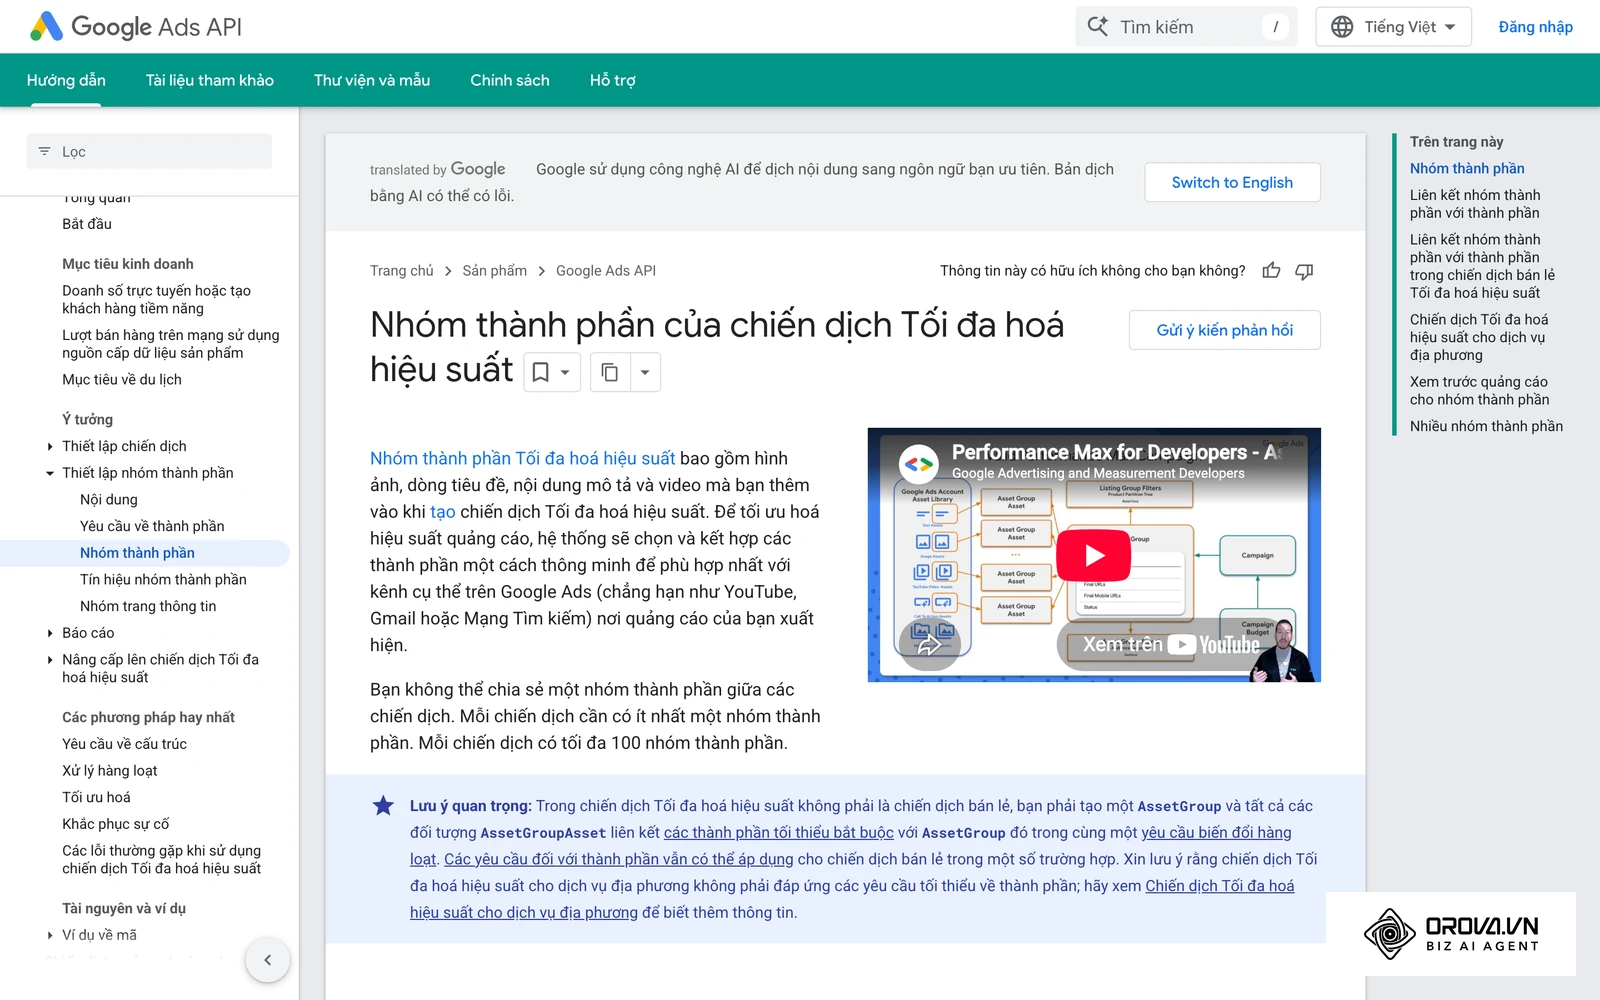The width and height of the screenshot is (1600, 1000).
Task: Click the search magnifier icon
Action: coord(1098,27)
